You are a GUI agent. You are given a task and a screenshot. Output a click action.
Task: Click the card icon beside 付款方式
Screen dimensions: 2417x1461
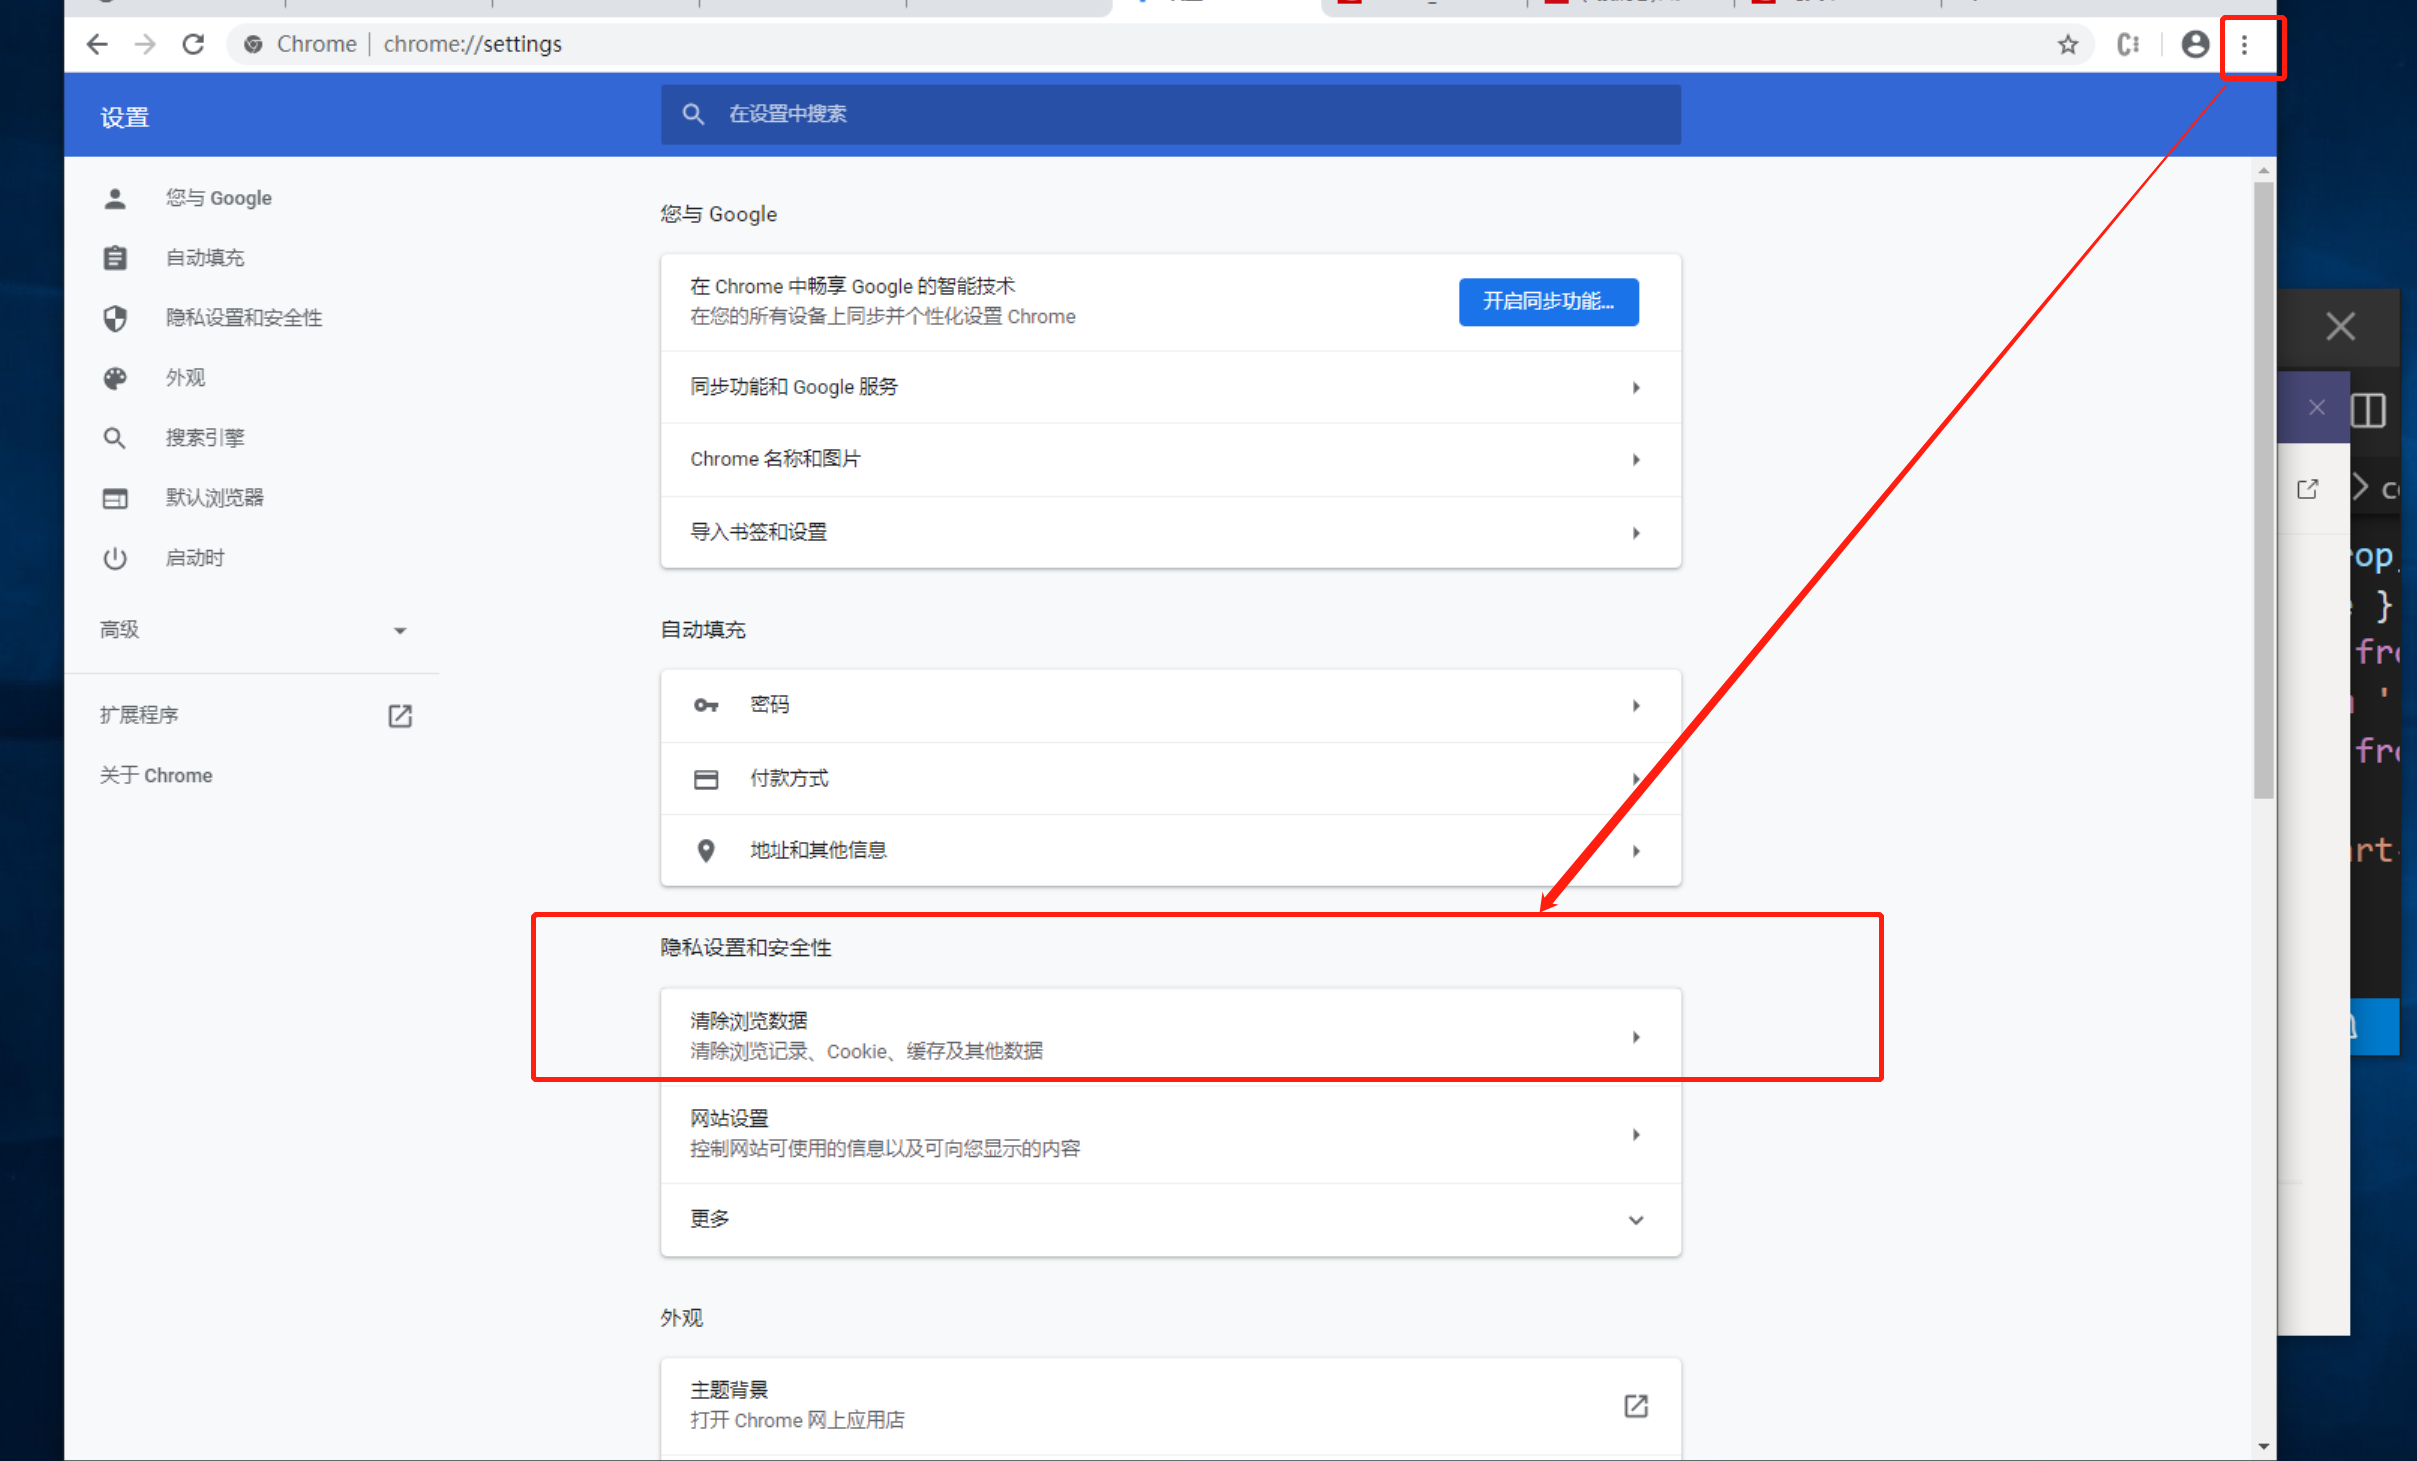(706, 778)
